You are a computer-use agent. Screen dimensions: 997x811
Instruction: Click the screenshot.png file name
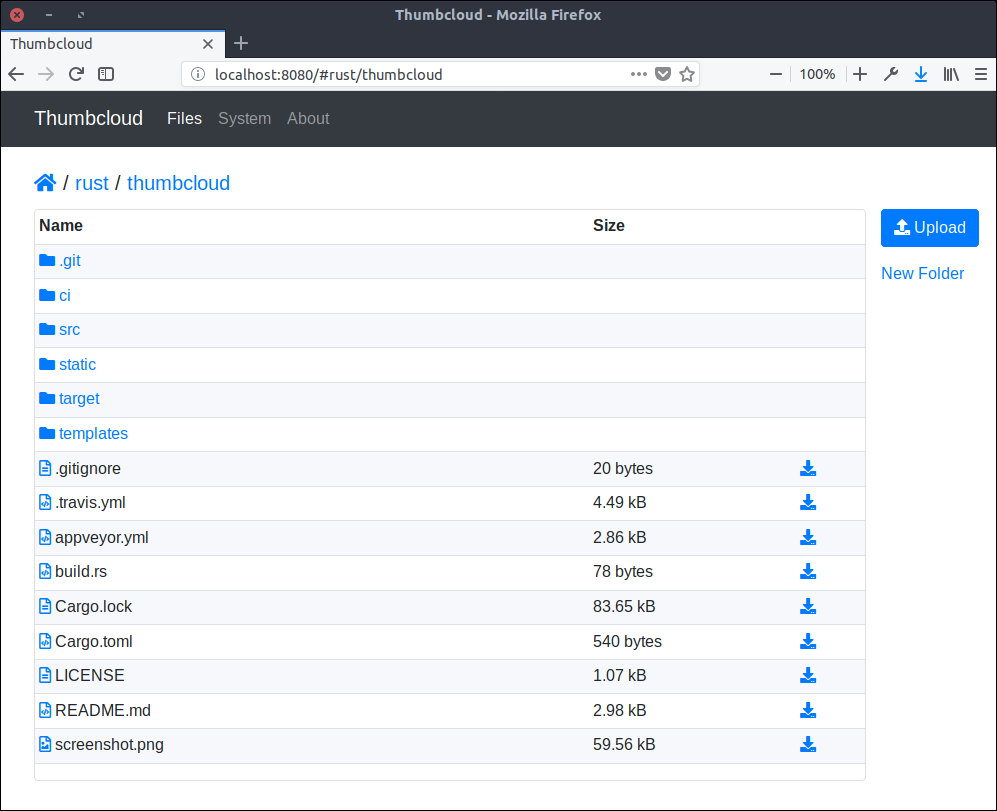pyautogui.click(x=109, y=744)
